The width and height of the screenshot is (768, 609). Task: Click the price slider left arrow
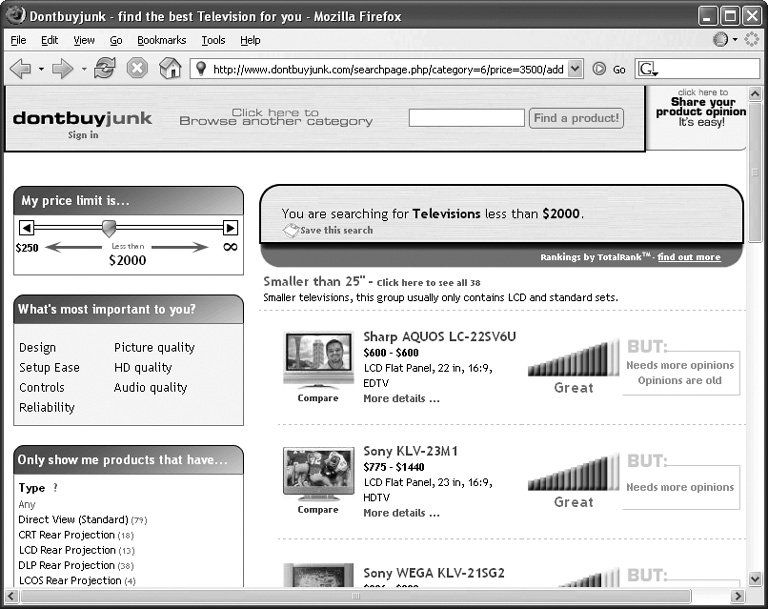(27, 228)
